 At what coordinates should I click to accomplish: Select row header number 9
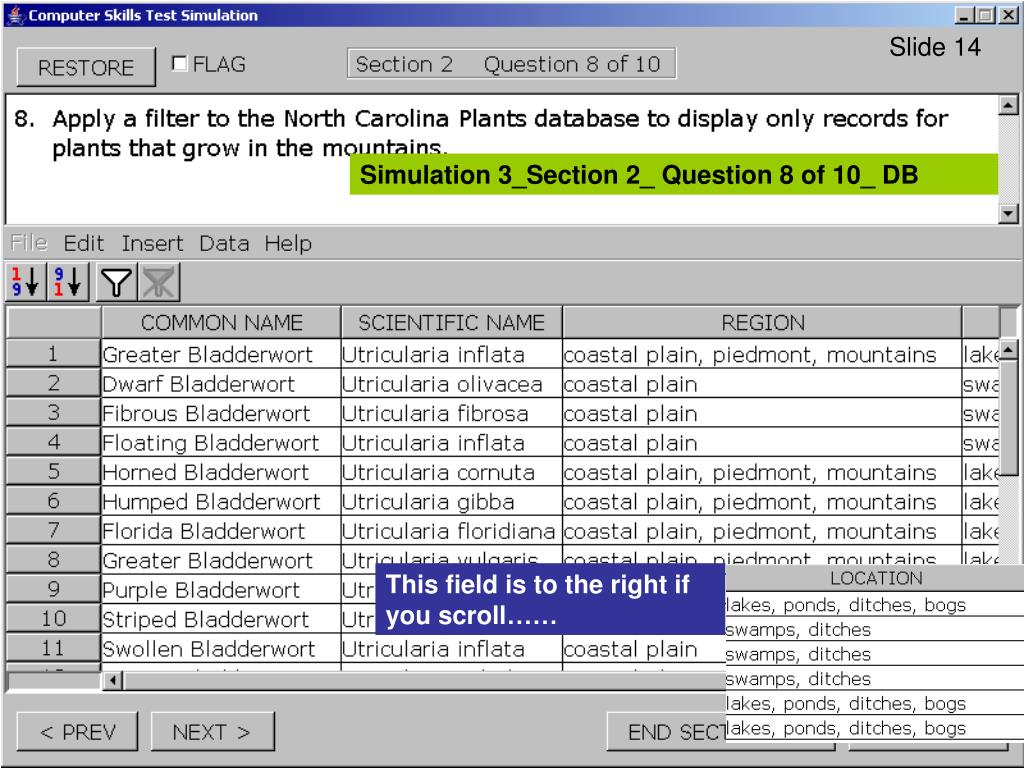(x=53, y=588)
